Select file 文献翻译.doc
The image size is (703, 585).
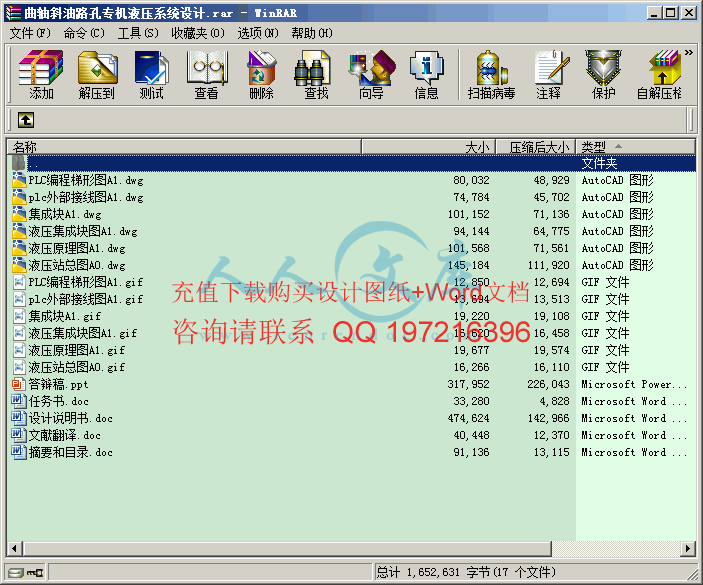[x=352, y=435]
